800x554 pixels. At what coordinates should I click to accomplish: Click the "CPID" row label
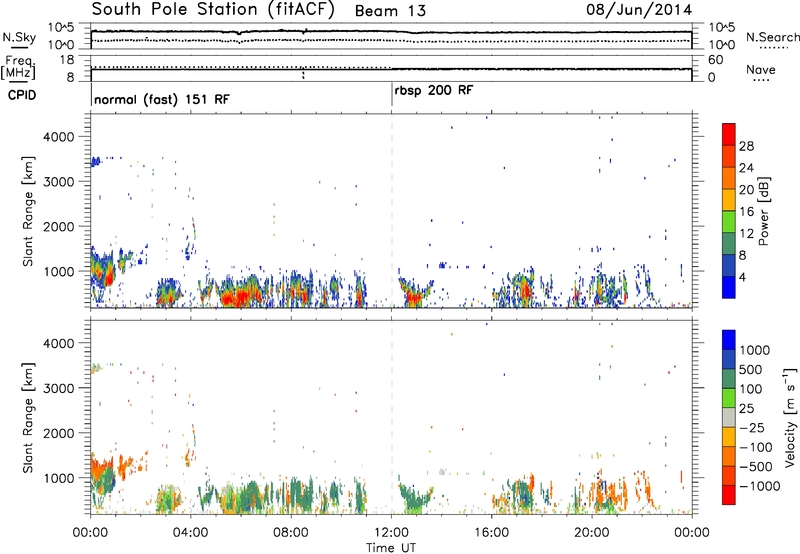pyautogui.click(x=21, y=95)
